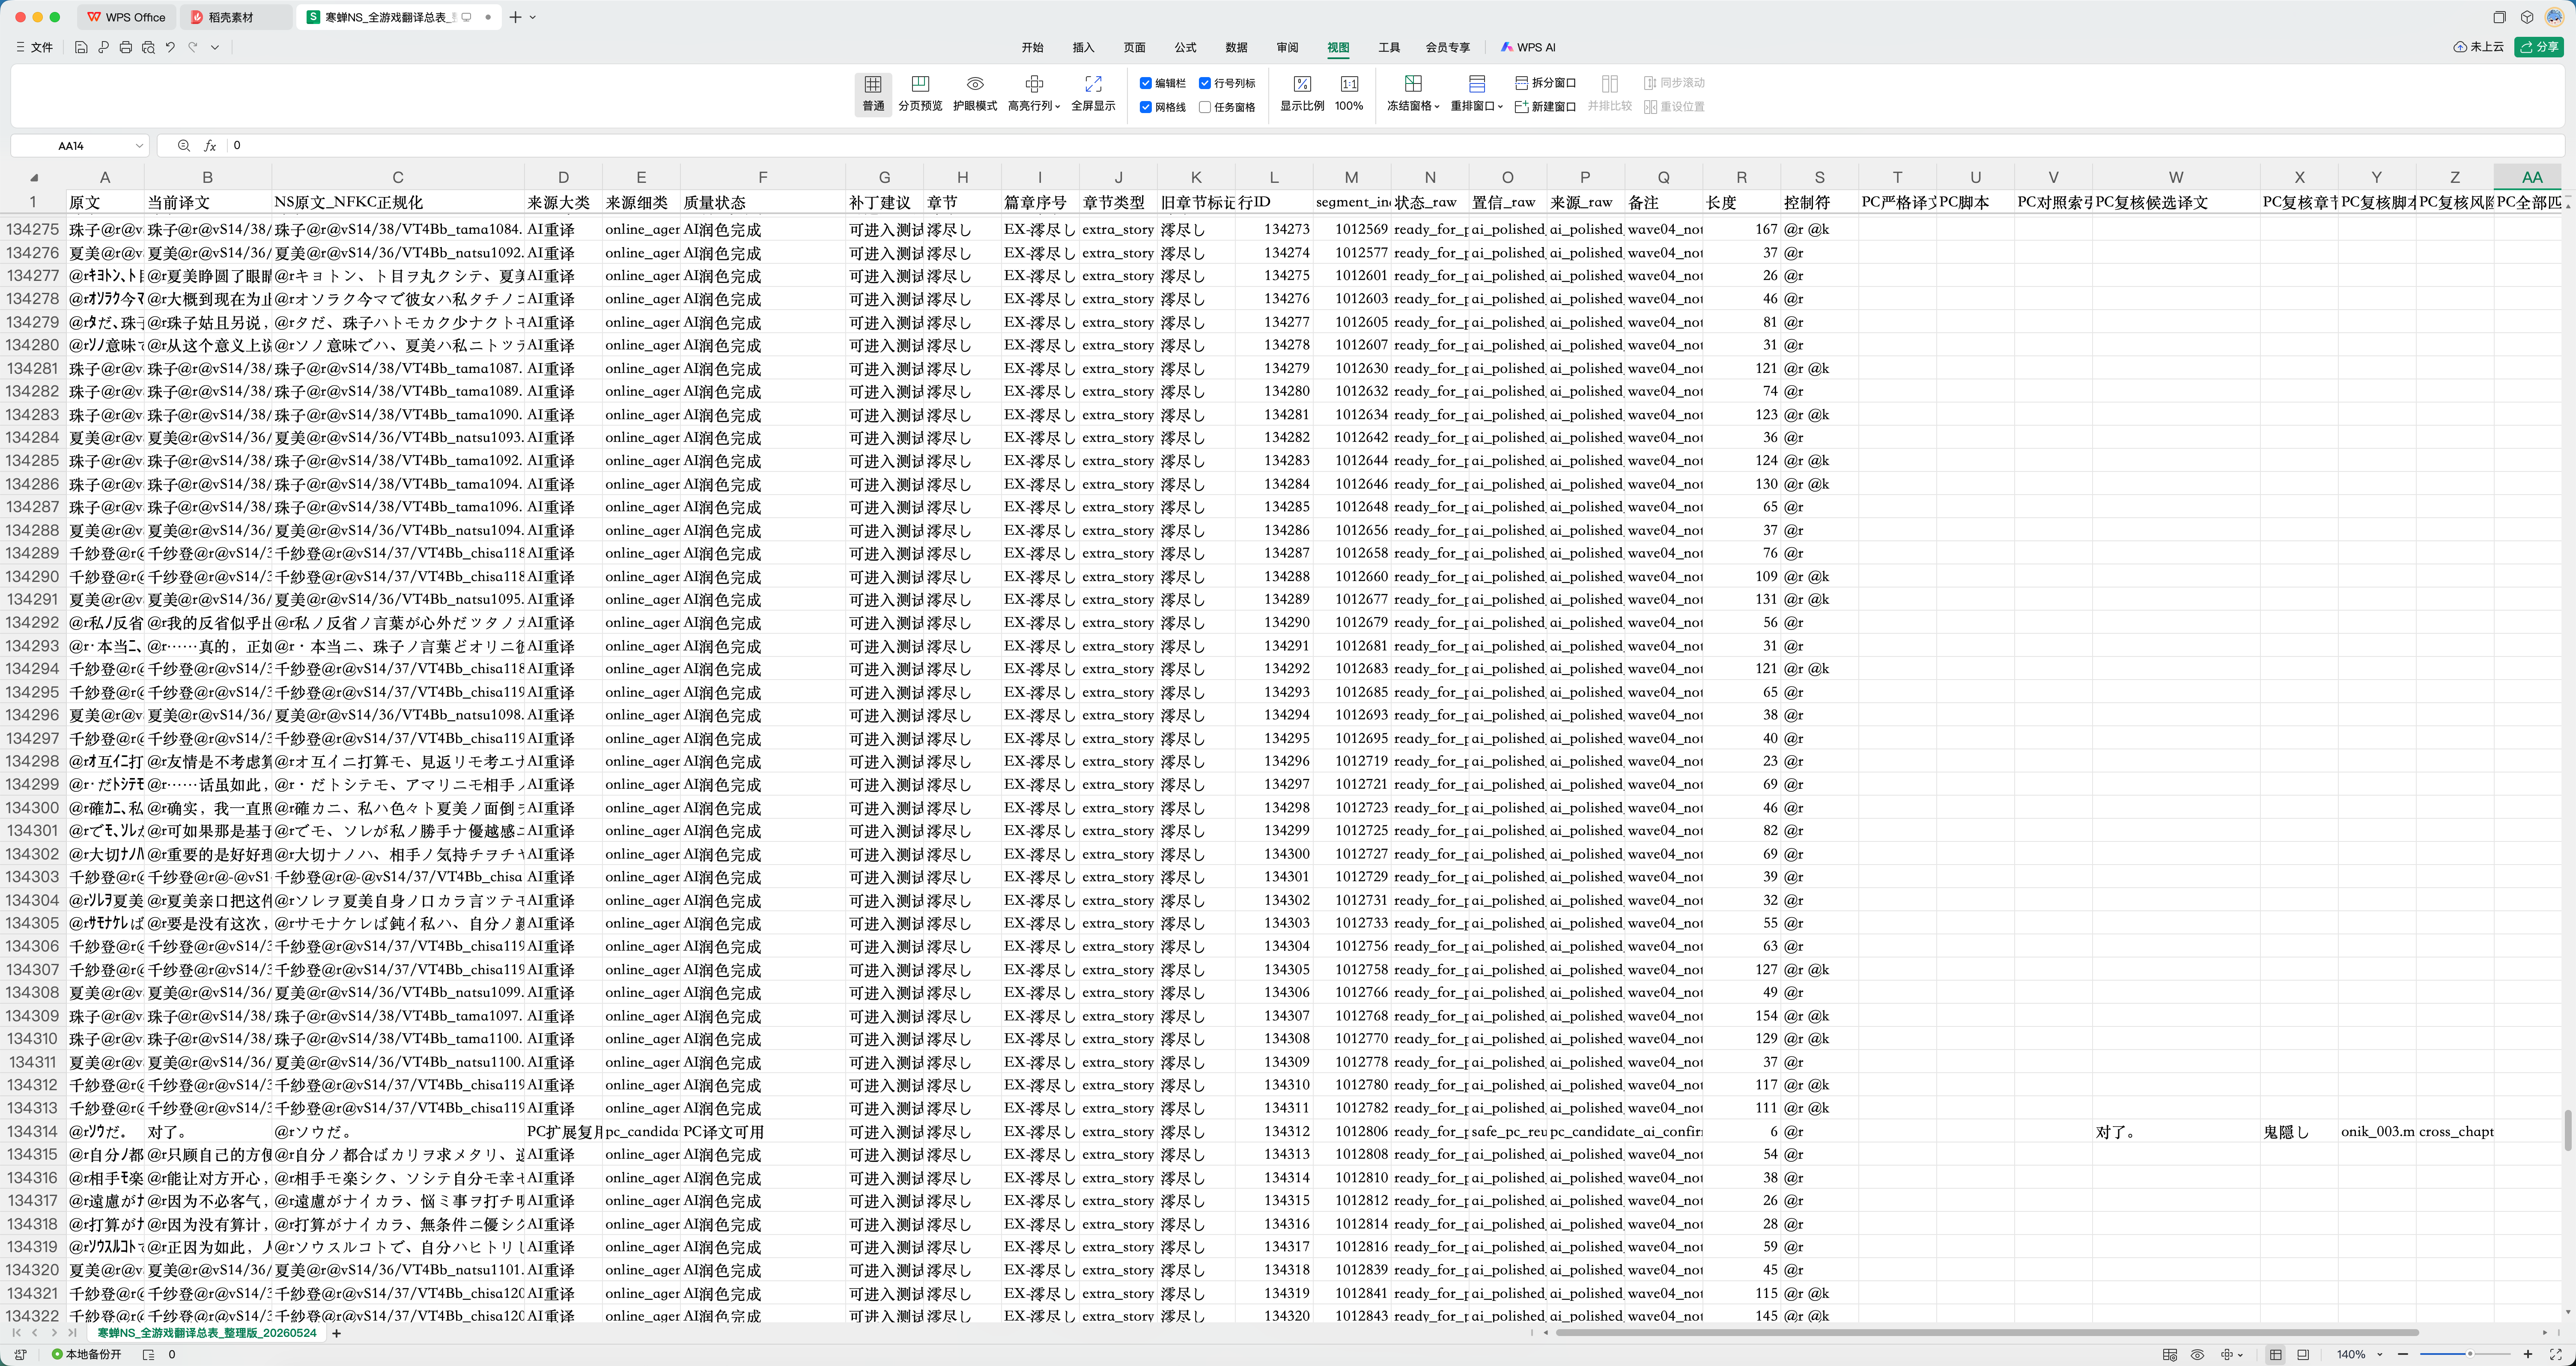Open the 文件 menu

coord(35,47)
